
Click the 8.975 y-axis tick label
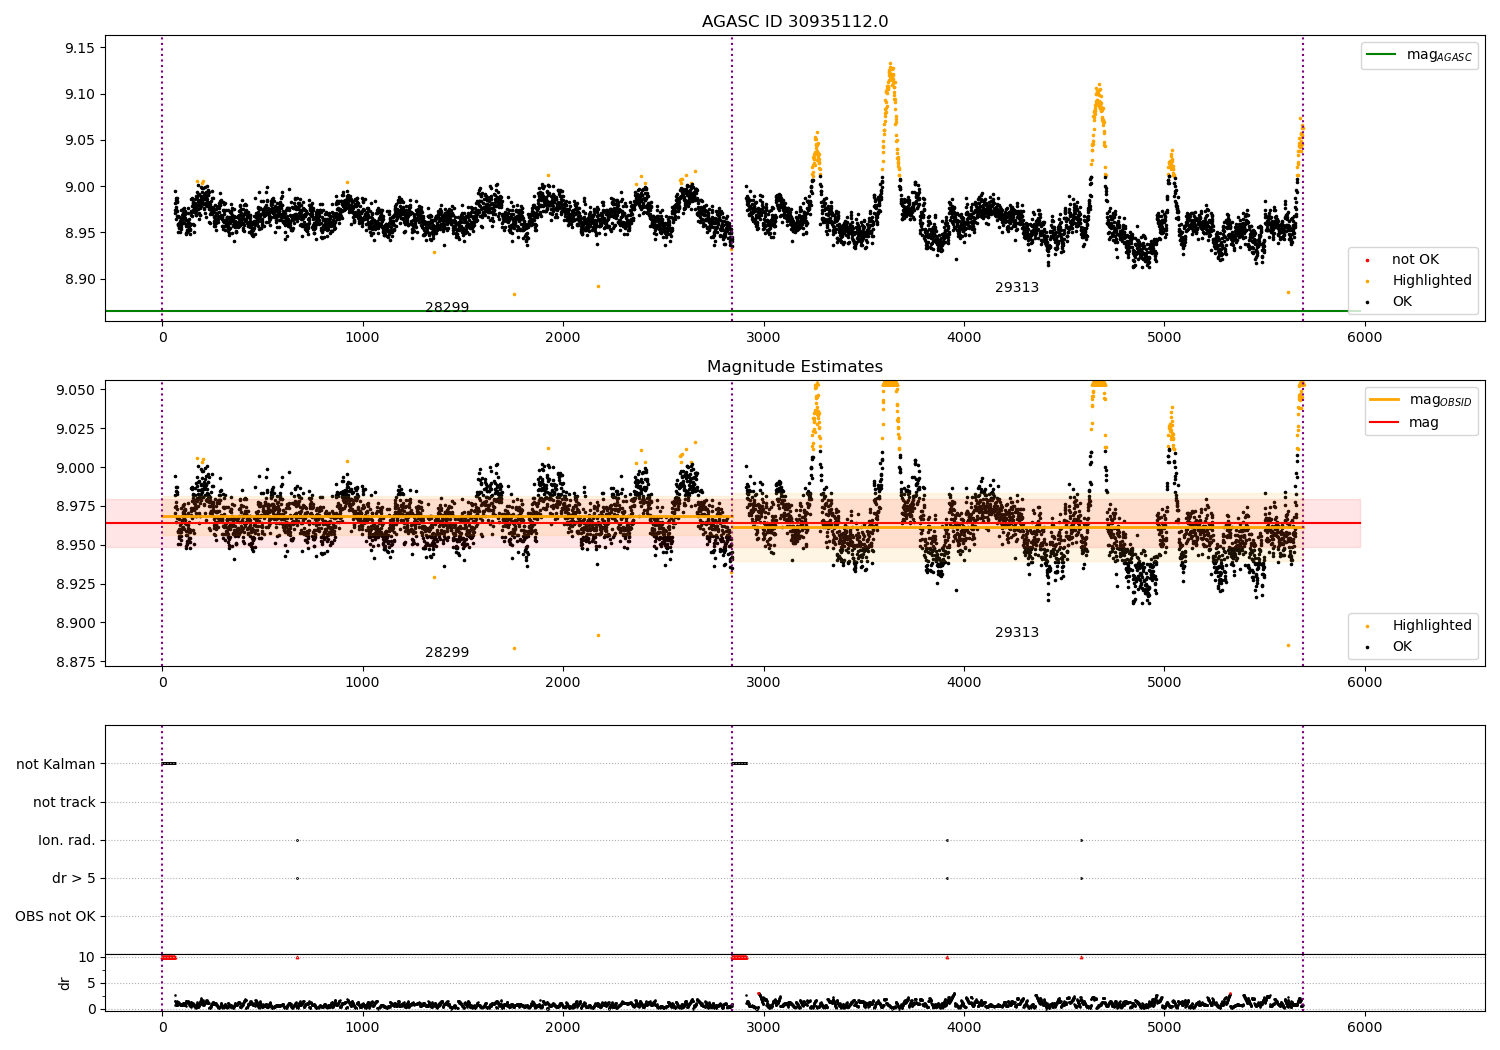pos(75,507)
